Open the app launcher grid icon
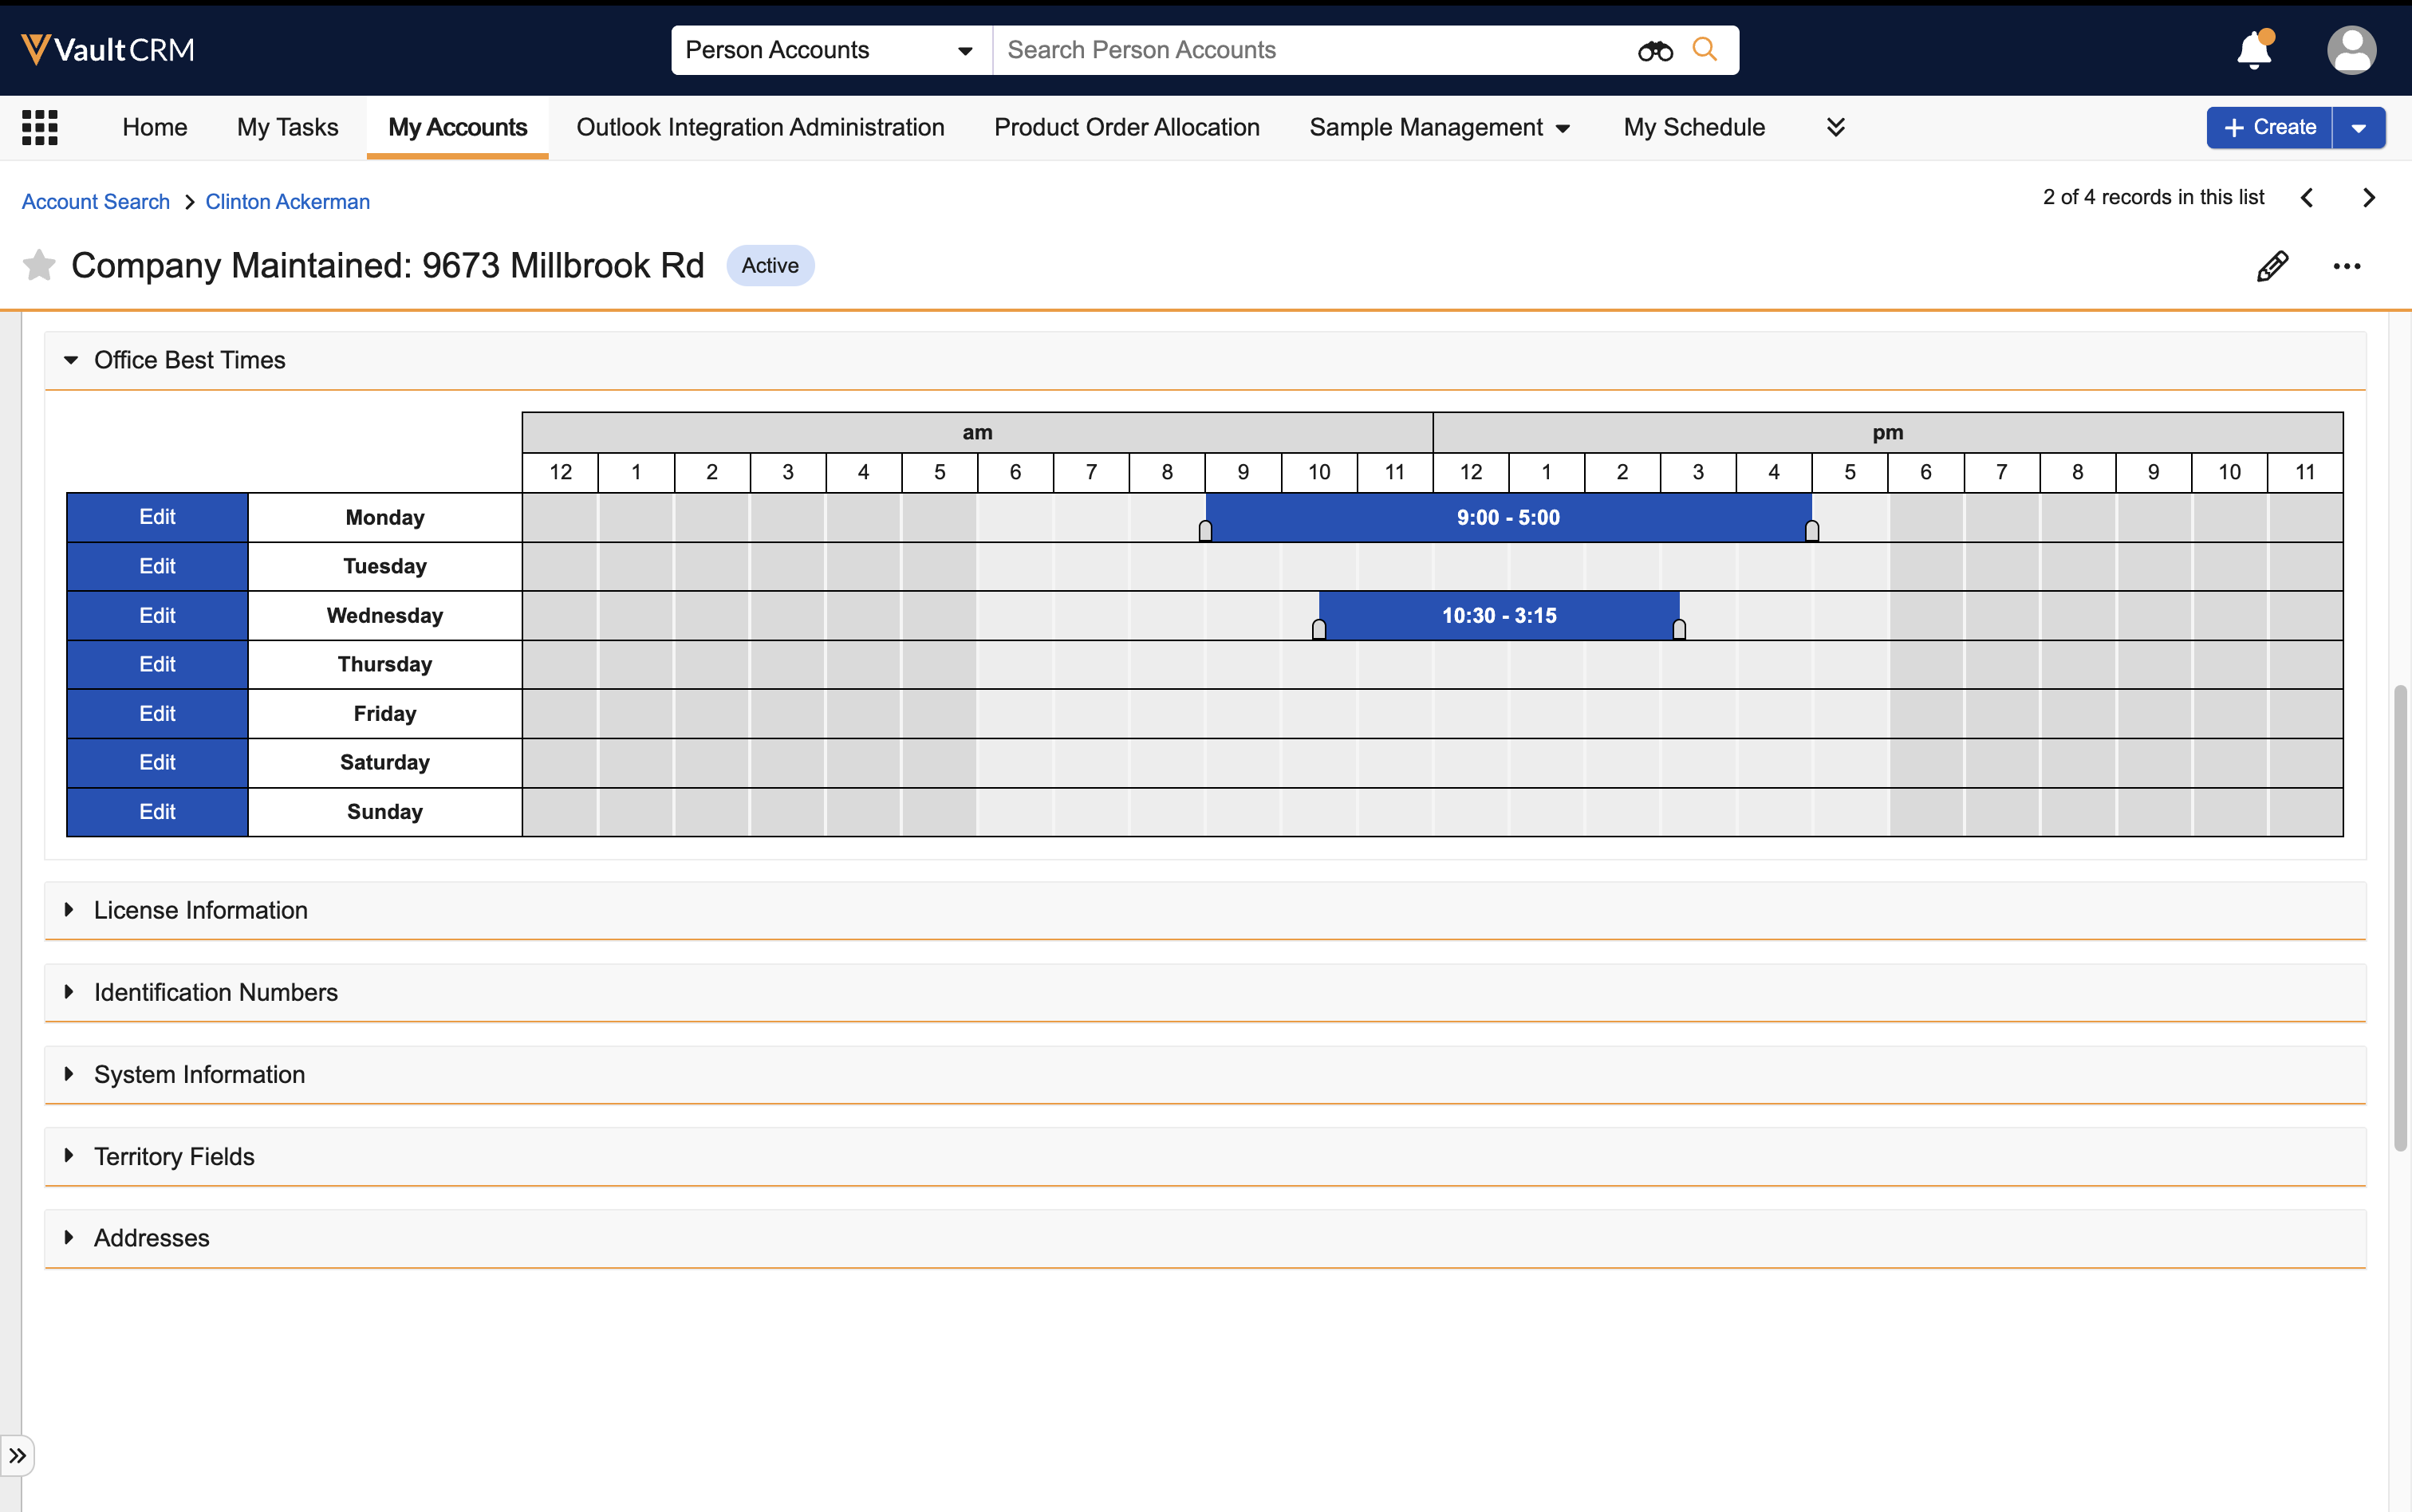 (x=40, y=127)
